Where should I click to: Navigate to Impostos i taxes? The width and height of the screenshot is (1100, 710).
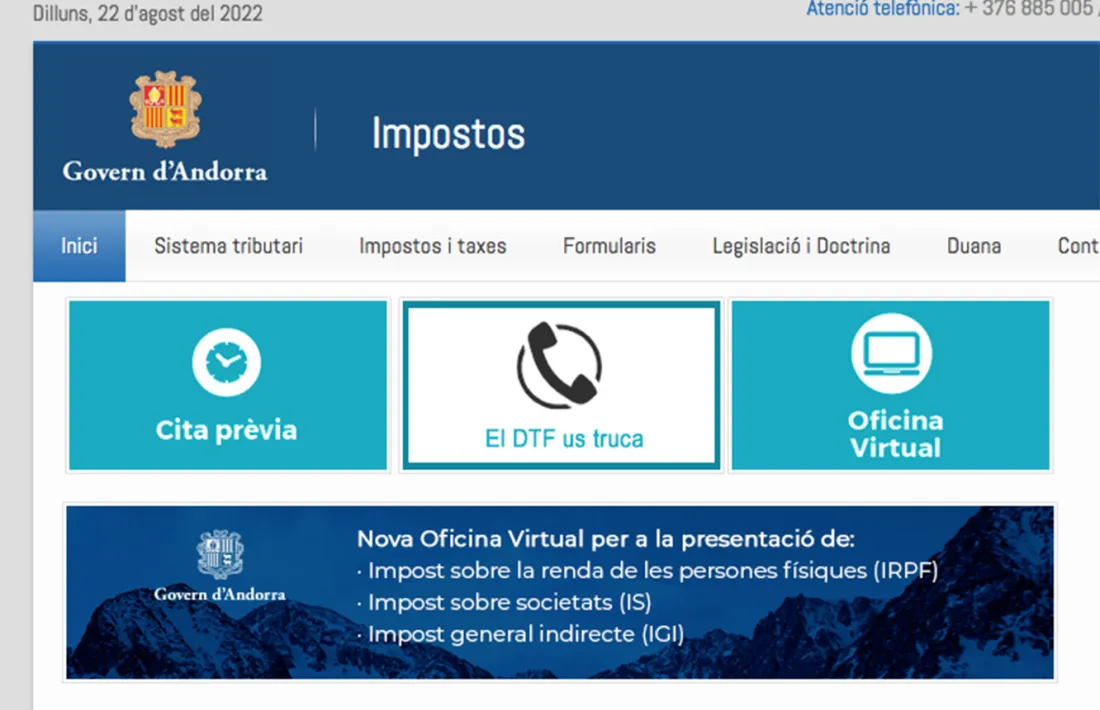[x=432, y=246]
